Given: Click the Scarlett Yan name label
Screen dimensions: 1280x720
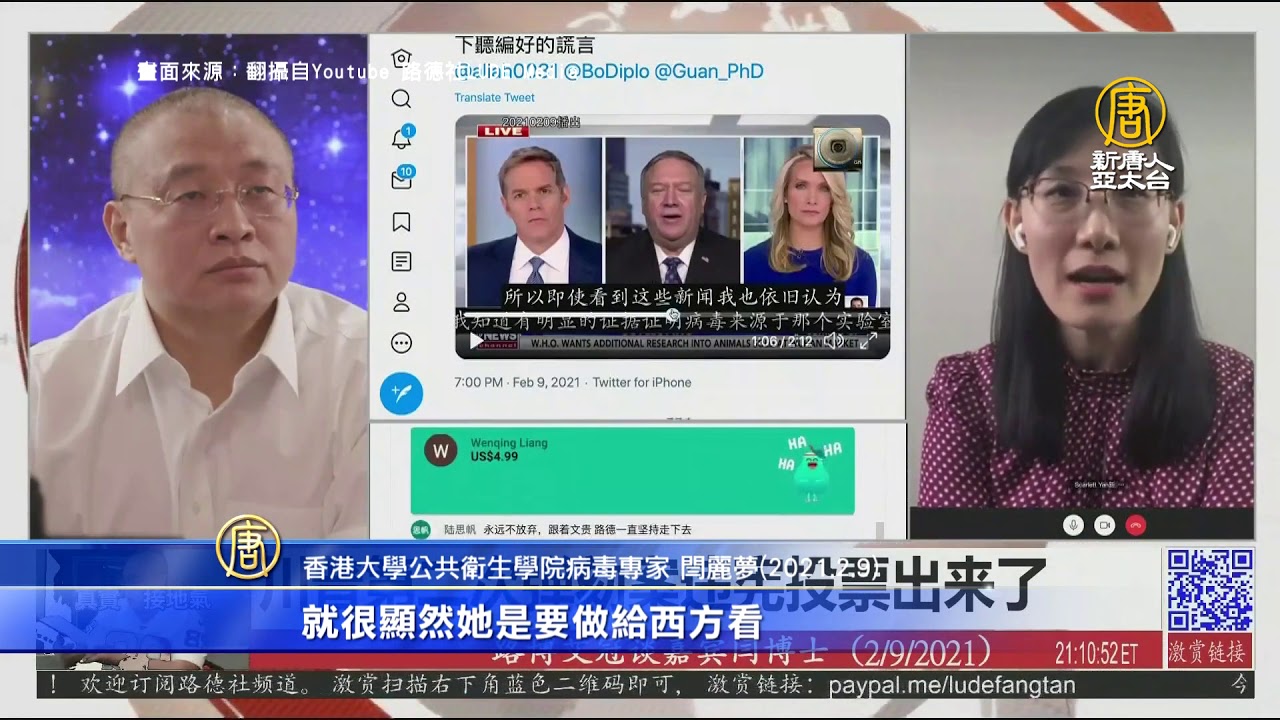Looking at the screenshot, I should pos(1098,484).
